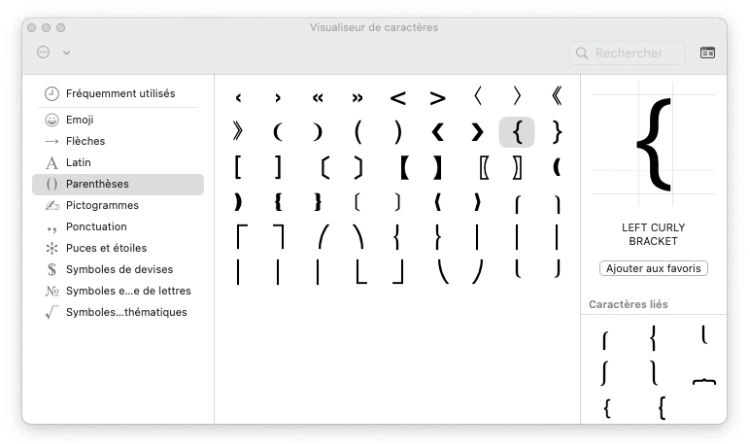
Task: Select the right floor corner bracket ⌋
Action: (398, 272)
